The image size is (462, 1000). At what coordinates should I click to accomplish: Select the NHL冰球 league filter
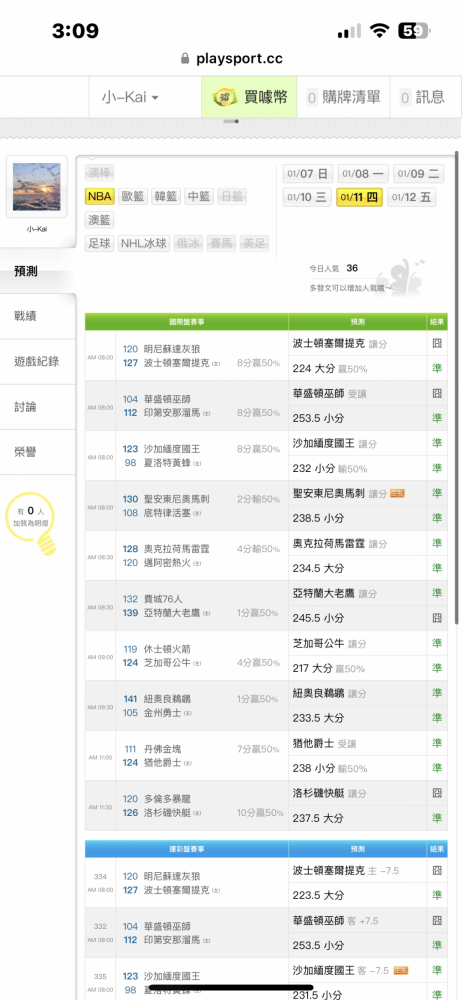point(144,243)
